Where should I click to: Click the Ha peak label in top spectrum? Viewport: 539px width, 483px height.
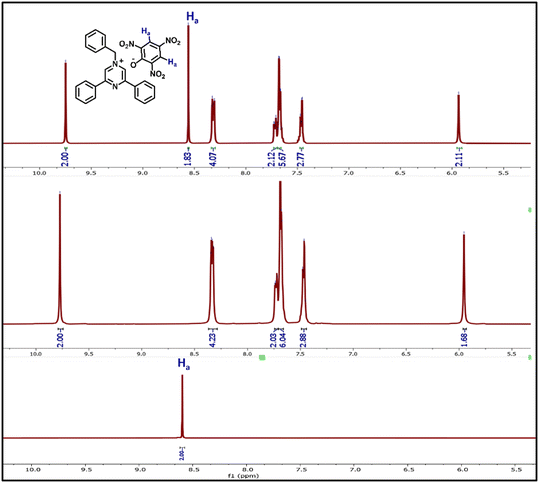[192, 18]
